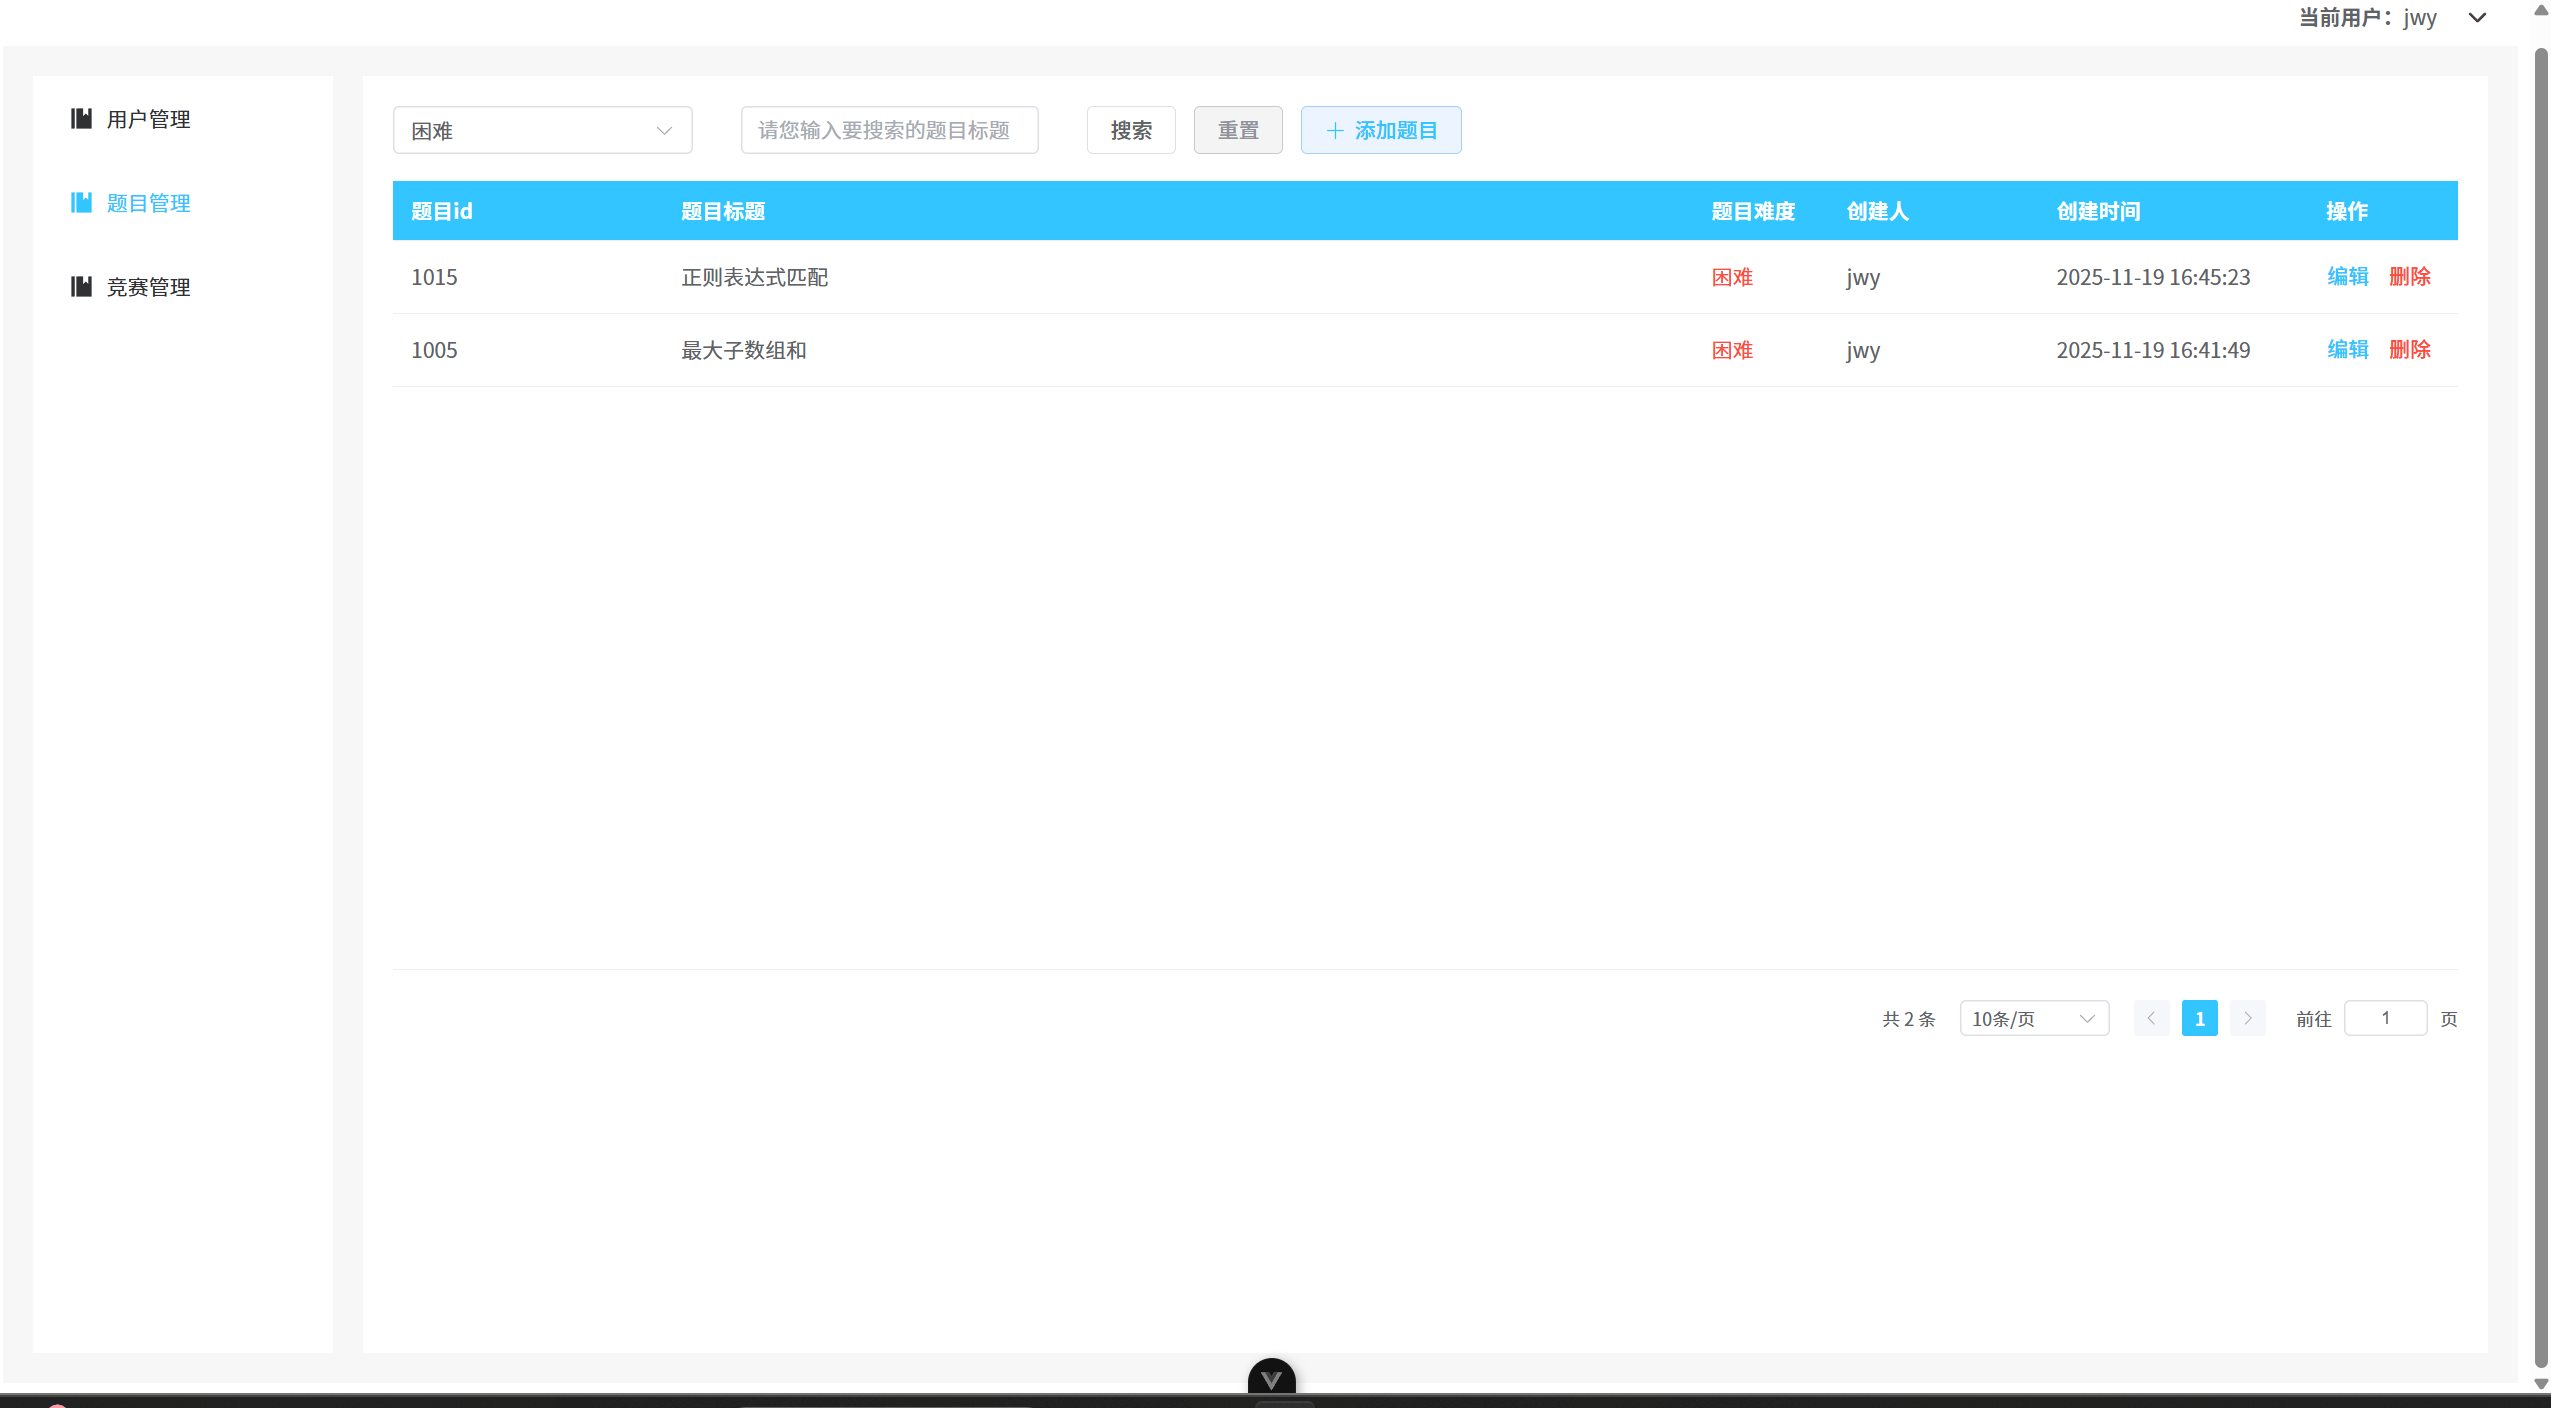Click the next page arrow in pagination

coord(2247,1018)
